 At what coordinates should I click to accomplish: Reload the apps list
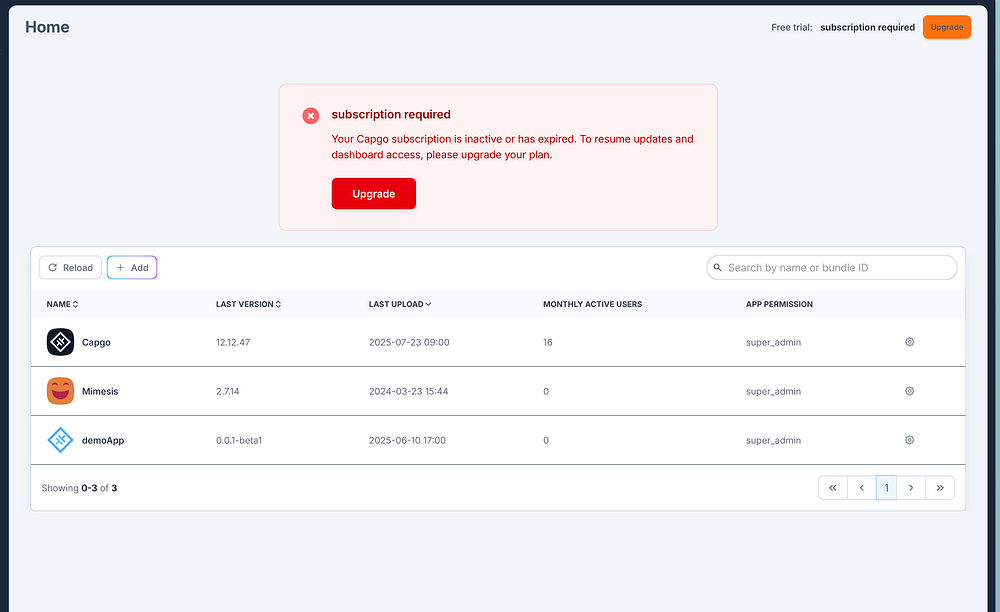coord(70,268)
